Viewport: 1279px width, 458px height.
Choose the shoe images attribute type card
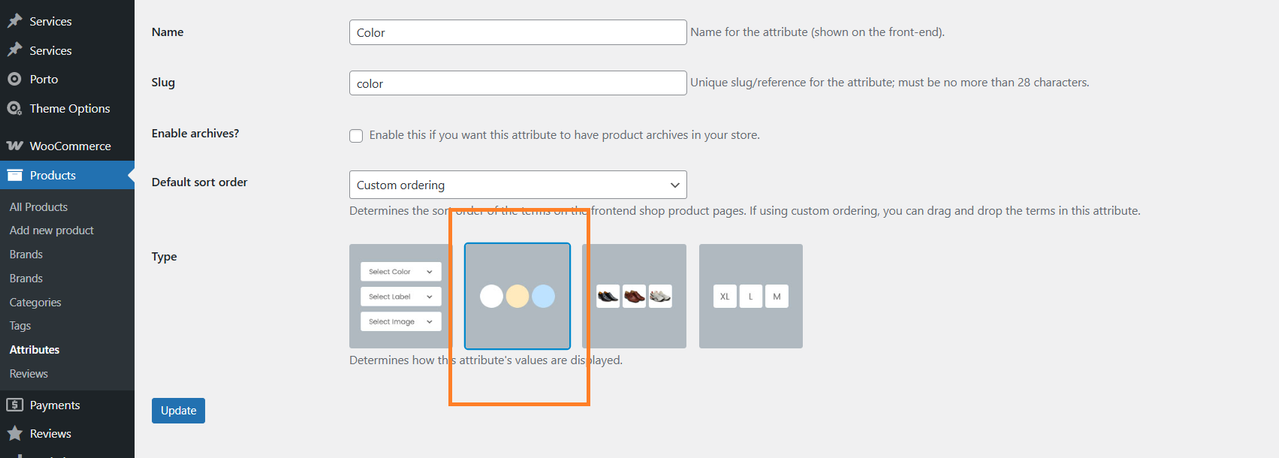tap(634, 296)
